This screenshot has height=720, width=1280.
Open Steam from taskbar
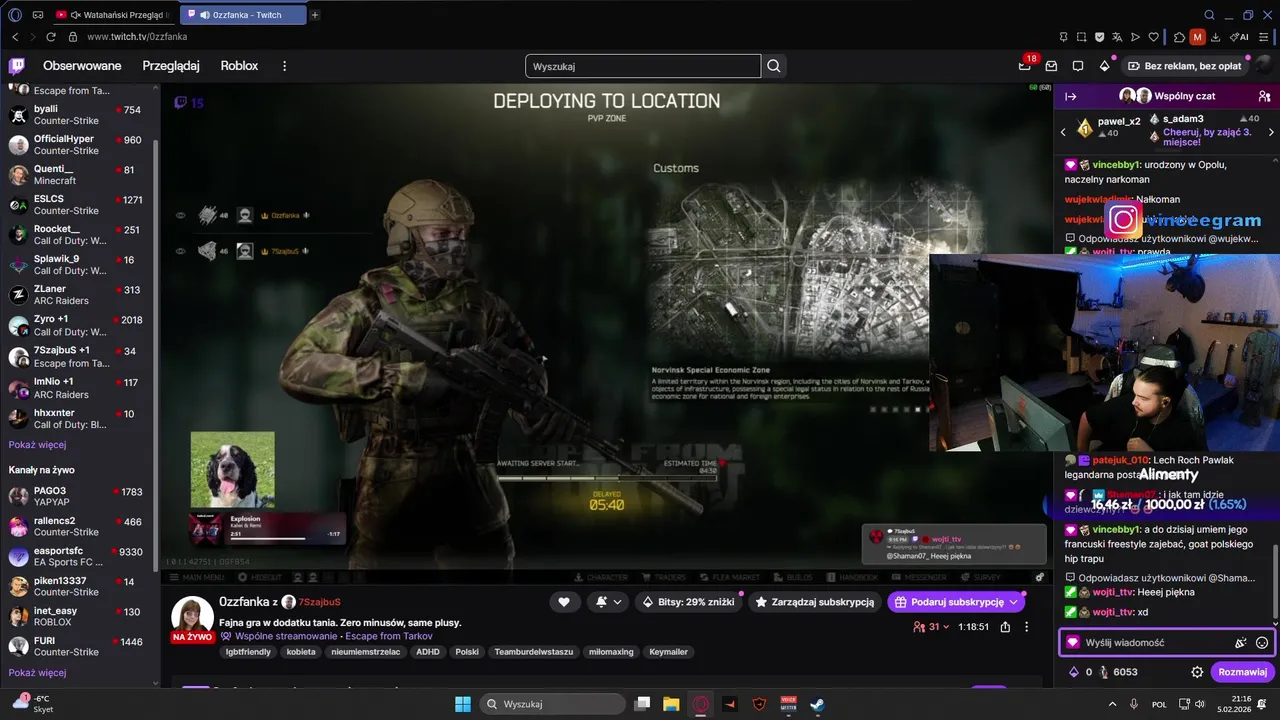click(817, 704)
